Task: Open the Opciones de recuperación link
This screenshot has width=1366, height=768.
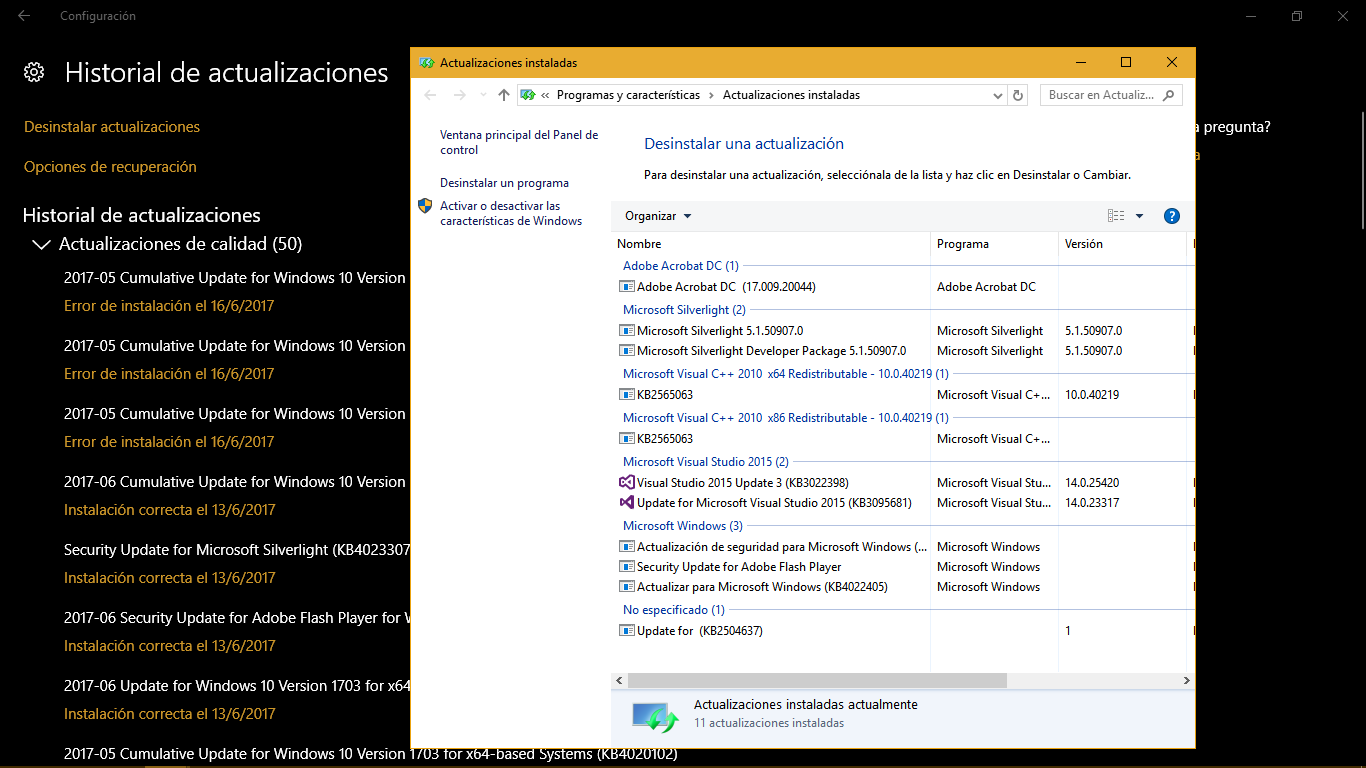Action: (x=110, y=167)
